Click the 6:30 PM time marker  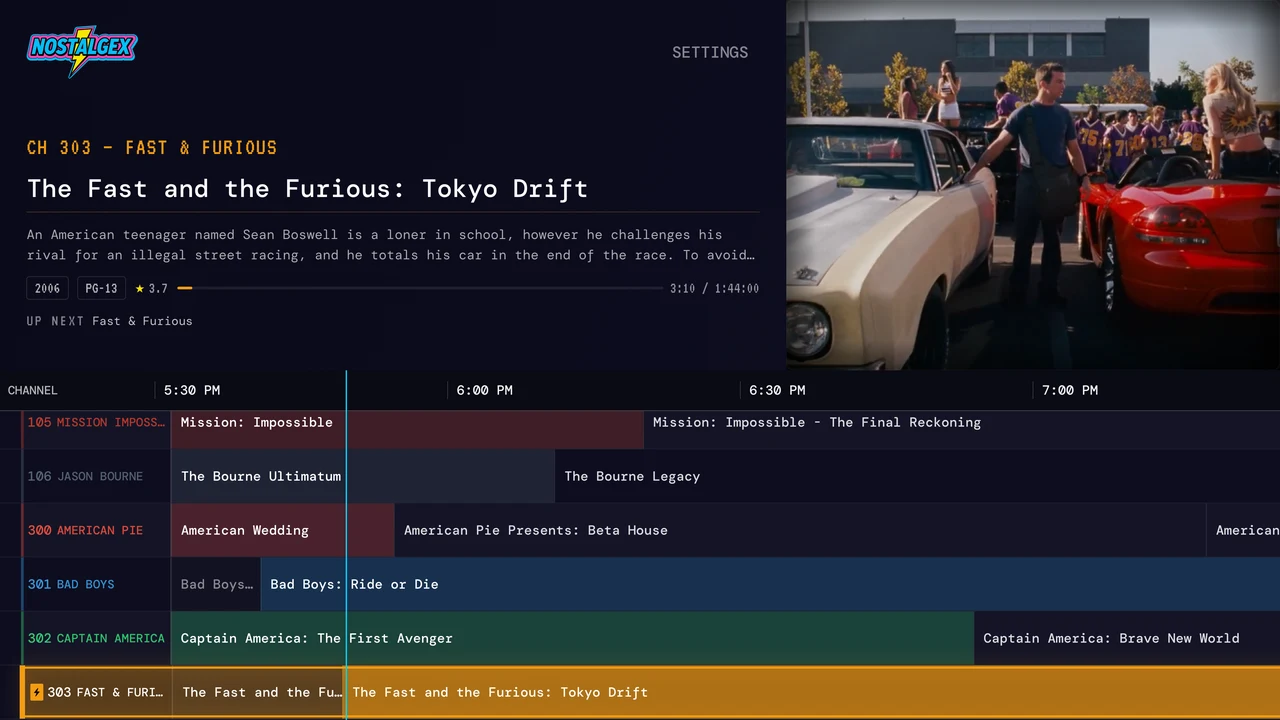click(777, 390)
